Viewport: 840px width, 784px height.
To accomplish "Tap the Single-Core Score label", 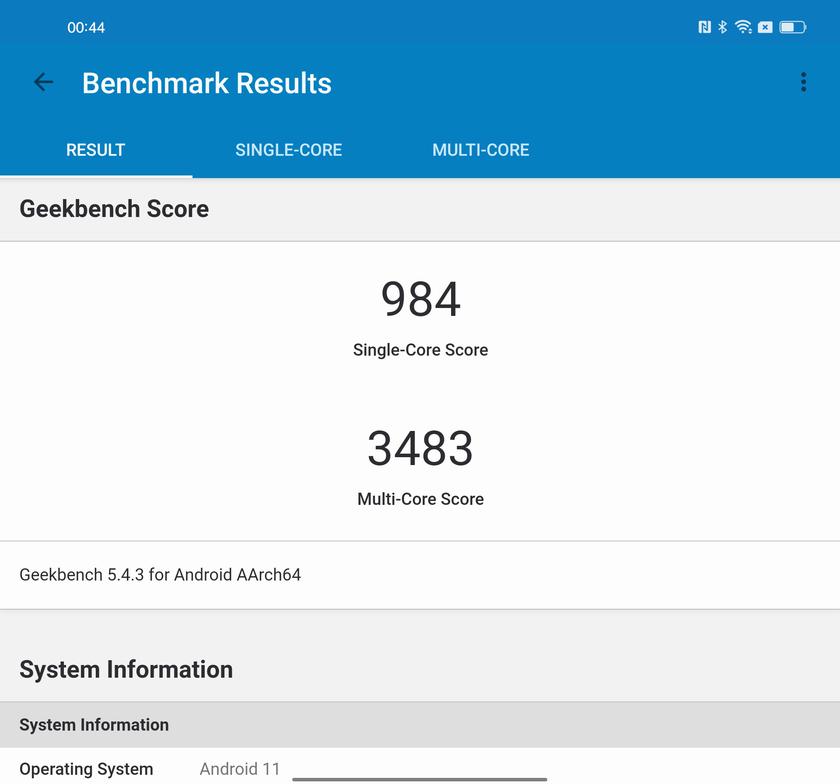I will click(x=420, y=350).
